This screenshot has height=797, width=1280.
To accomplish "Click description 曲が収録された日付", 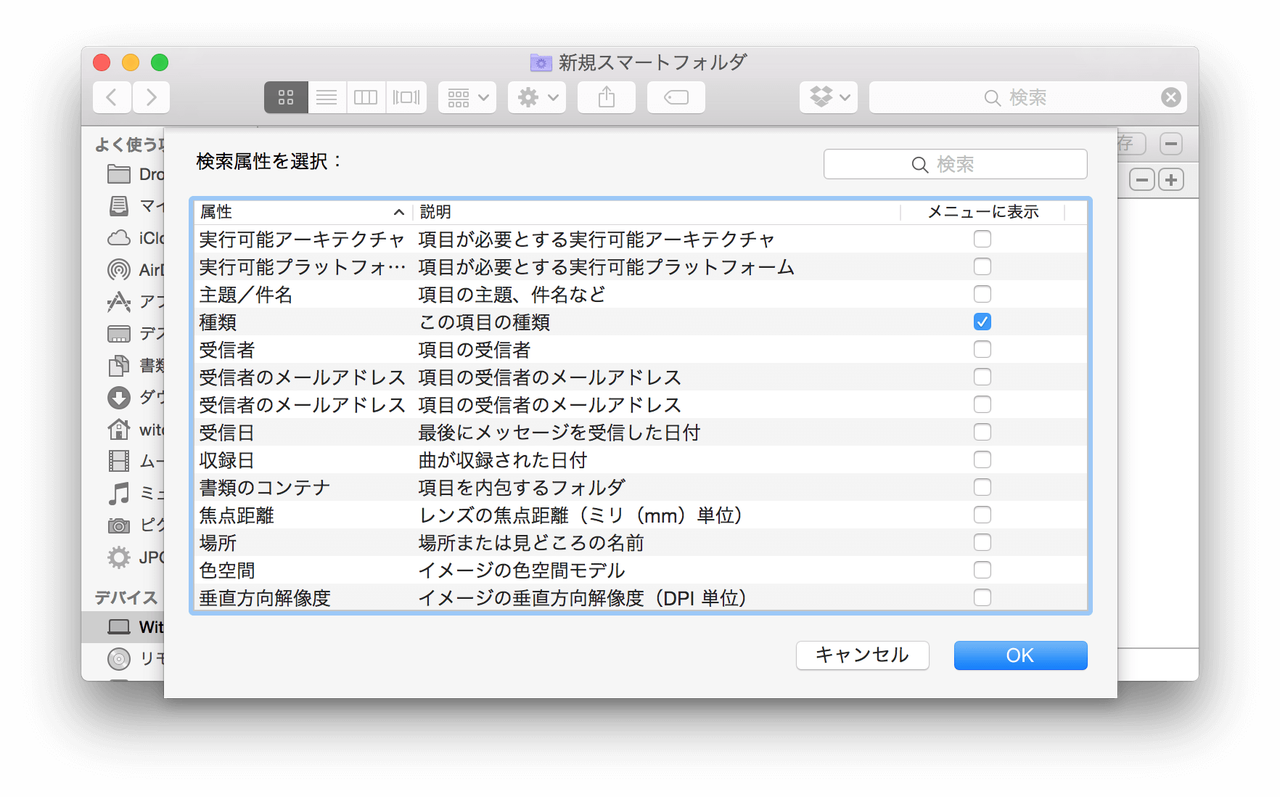I will [502, 461].
